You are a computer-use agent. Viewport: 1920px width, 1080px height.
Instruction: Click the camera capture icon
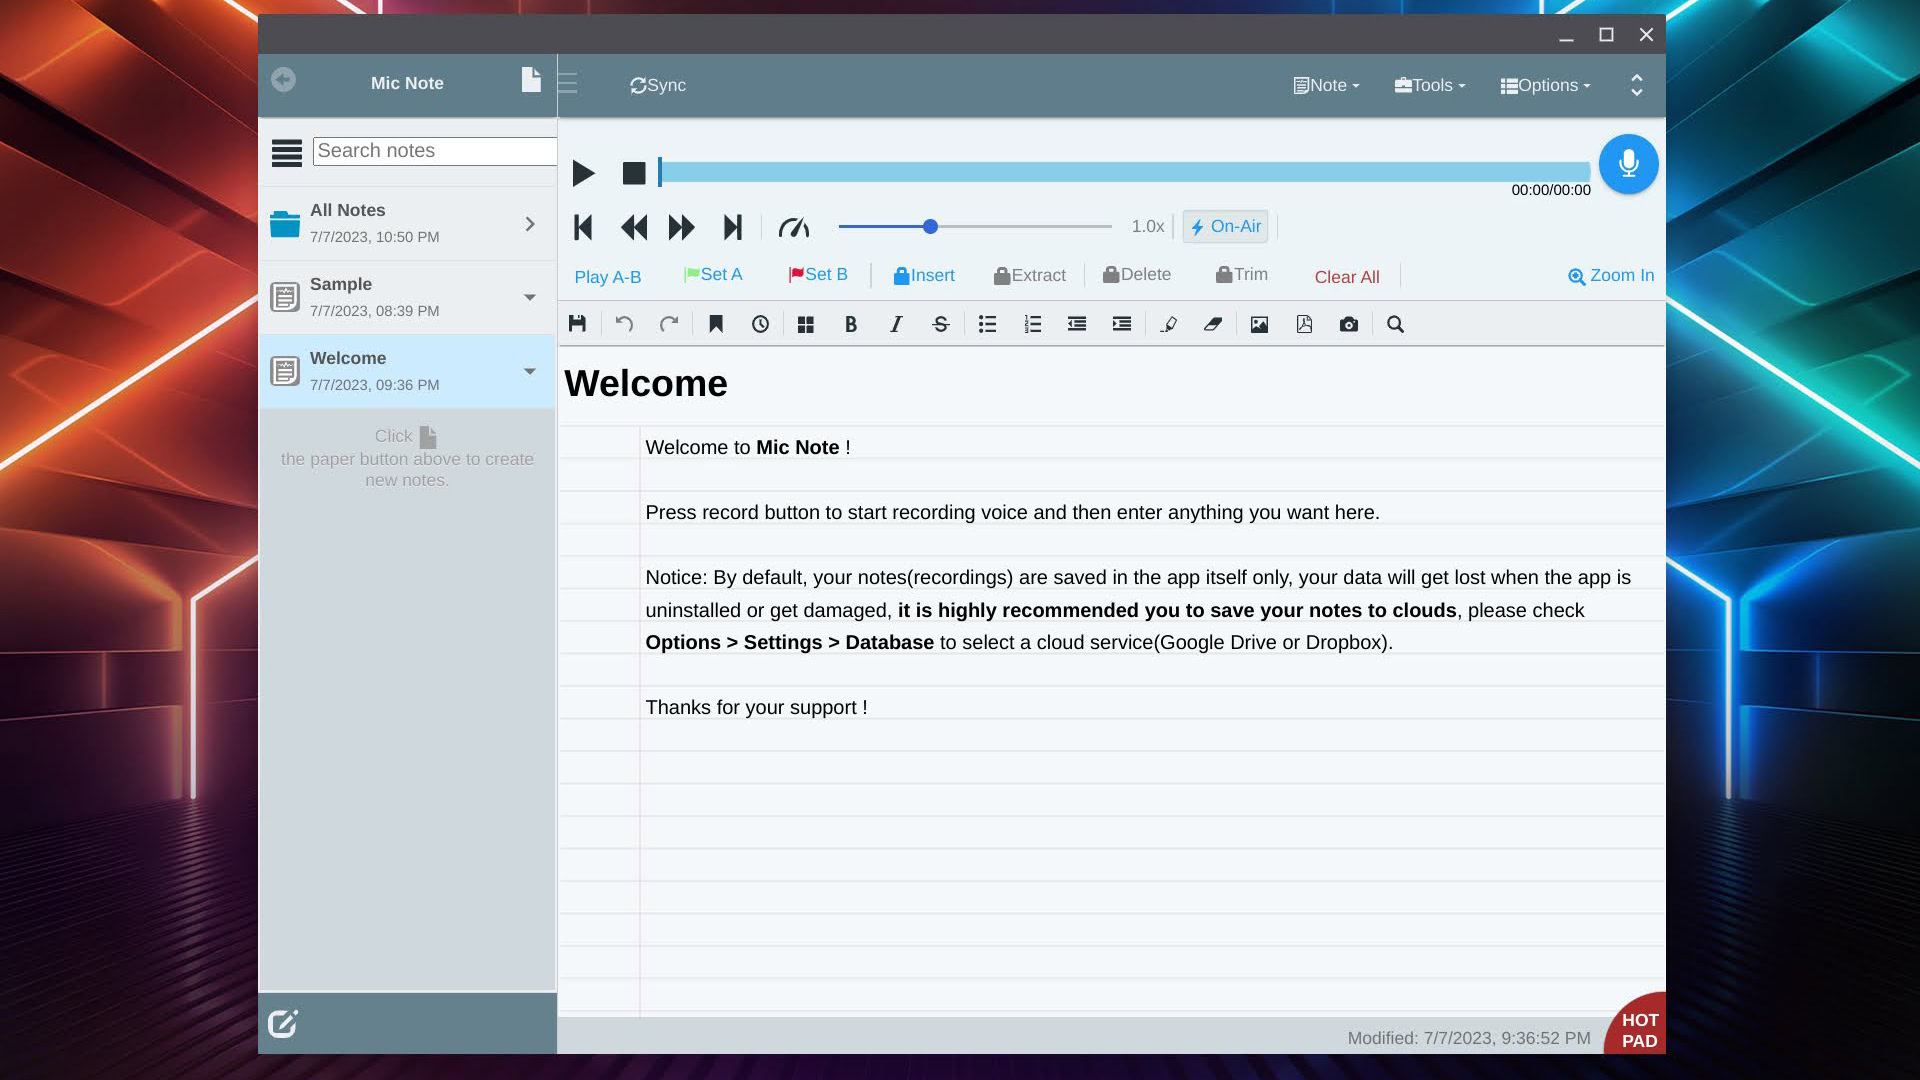pyautogui.click(x=1349, y=324)
